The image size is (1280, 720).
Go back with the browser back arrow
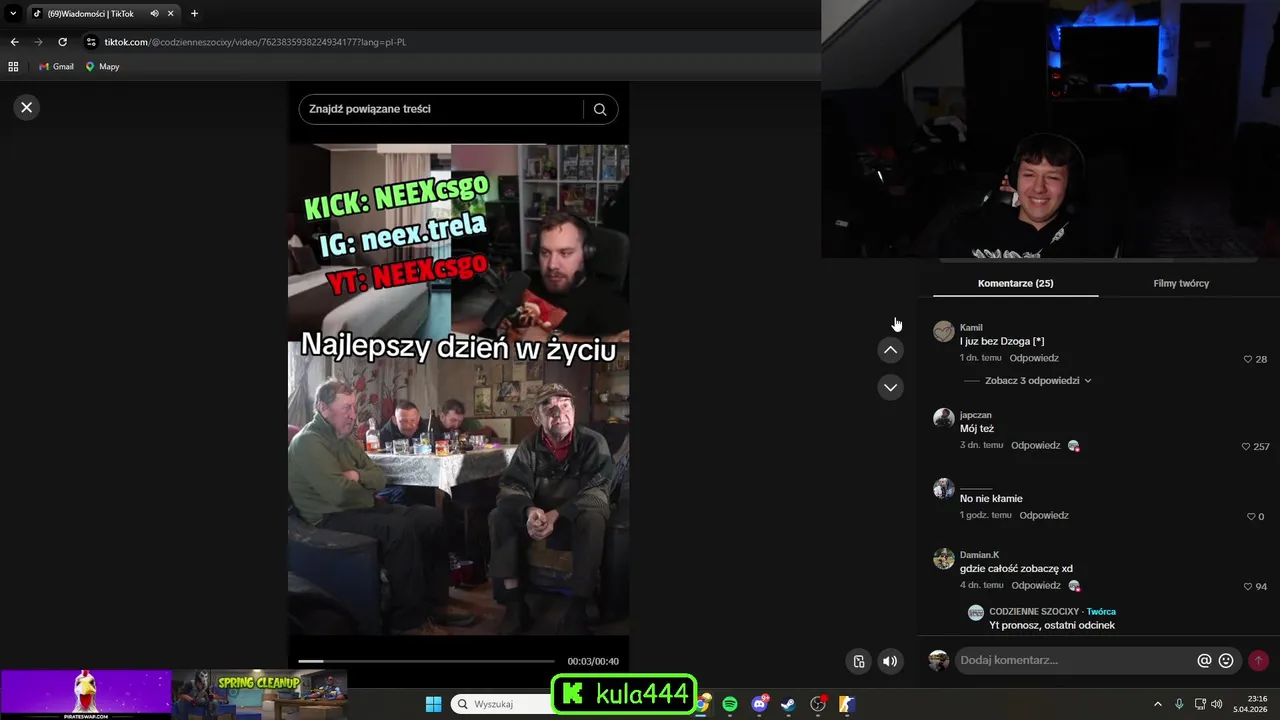coord(14,42)
